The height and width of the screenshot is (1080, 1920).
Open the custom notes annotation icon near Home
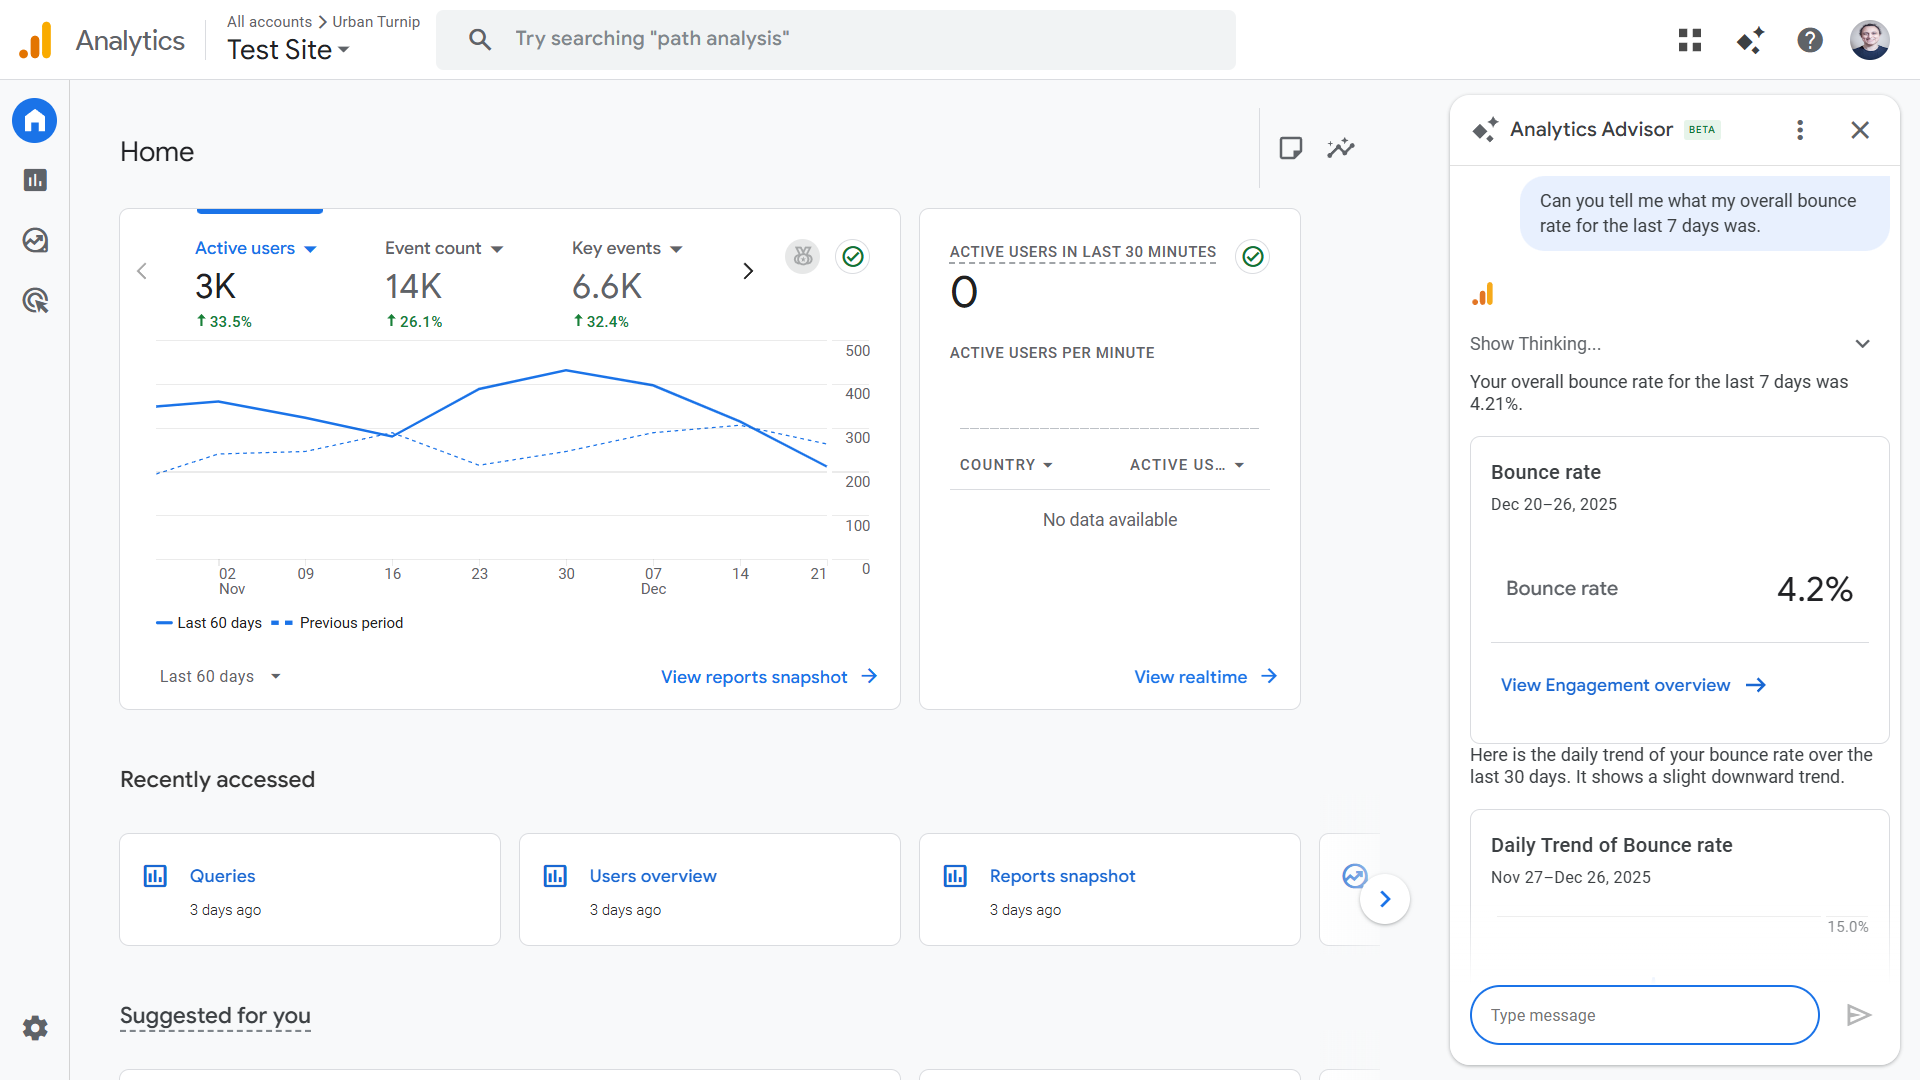click(1290, 148)
